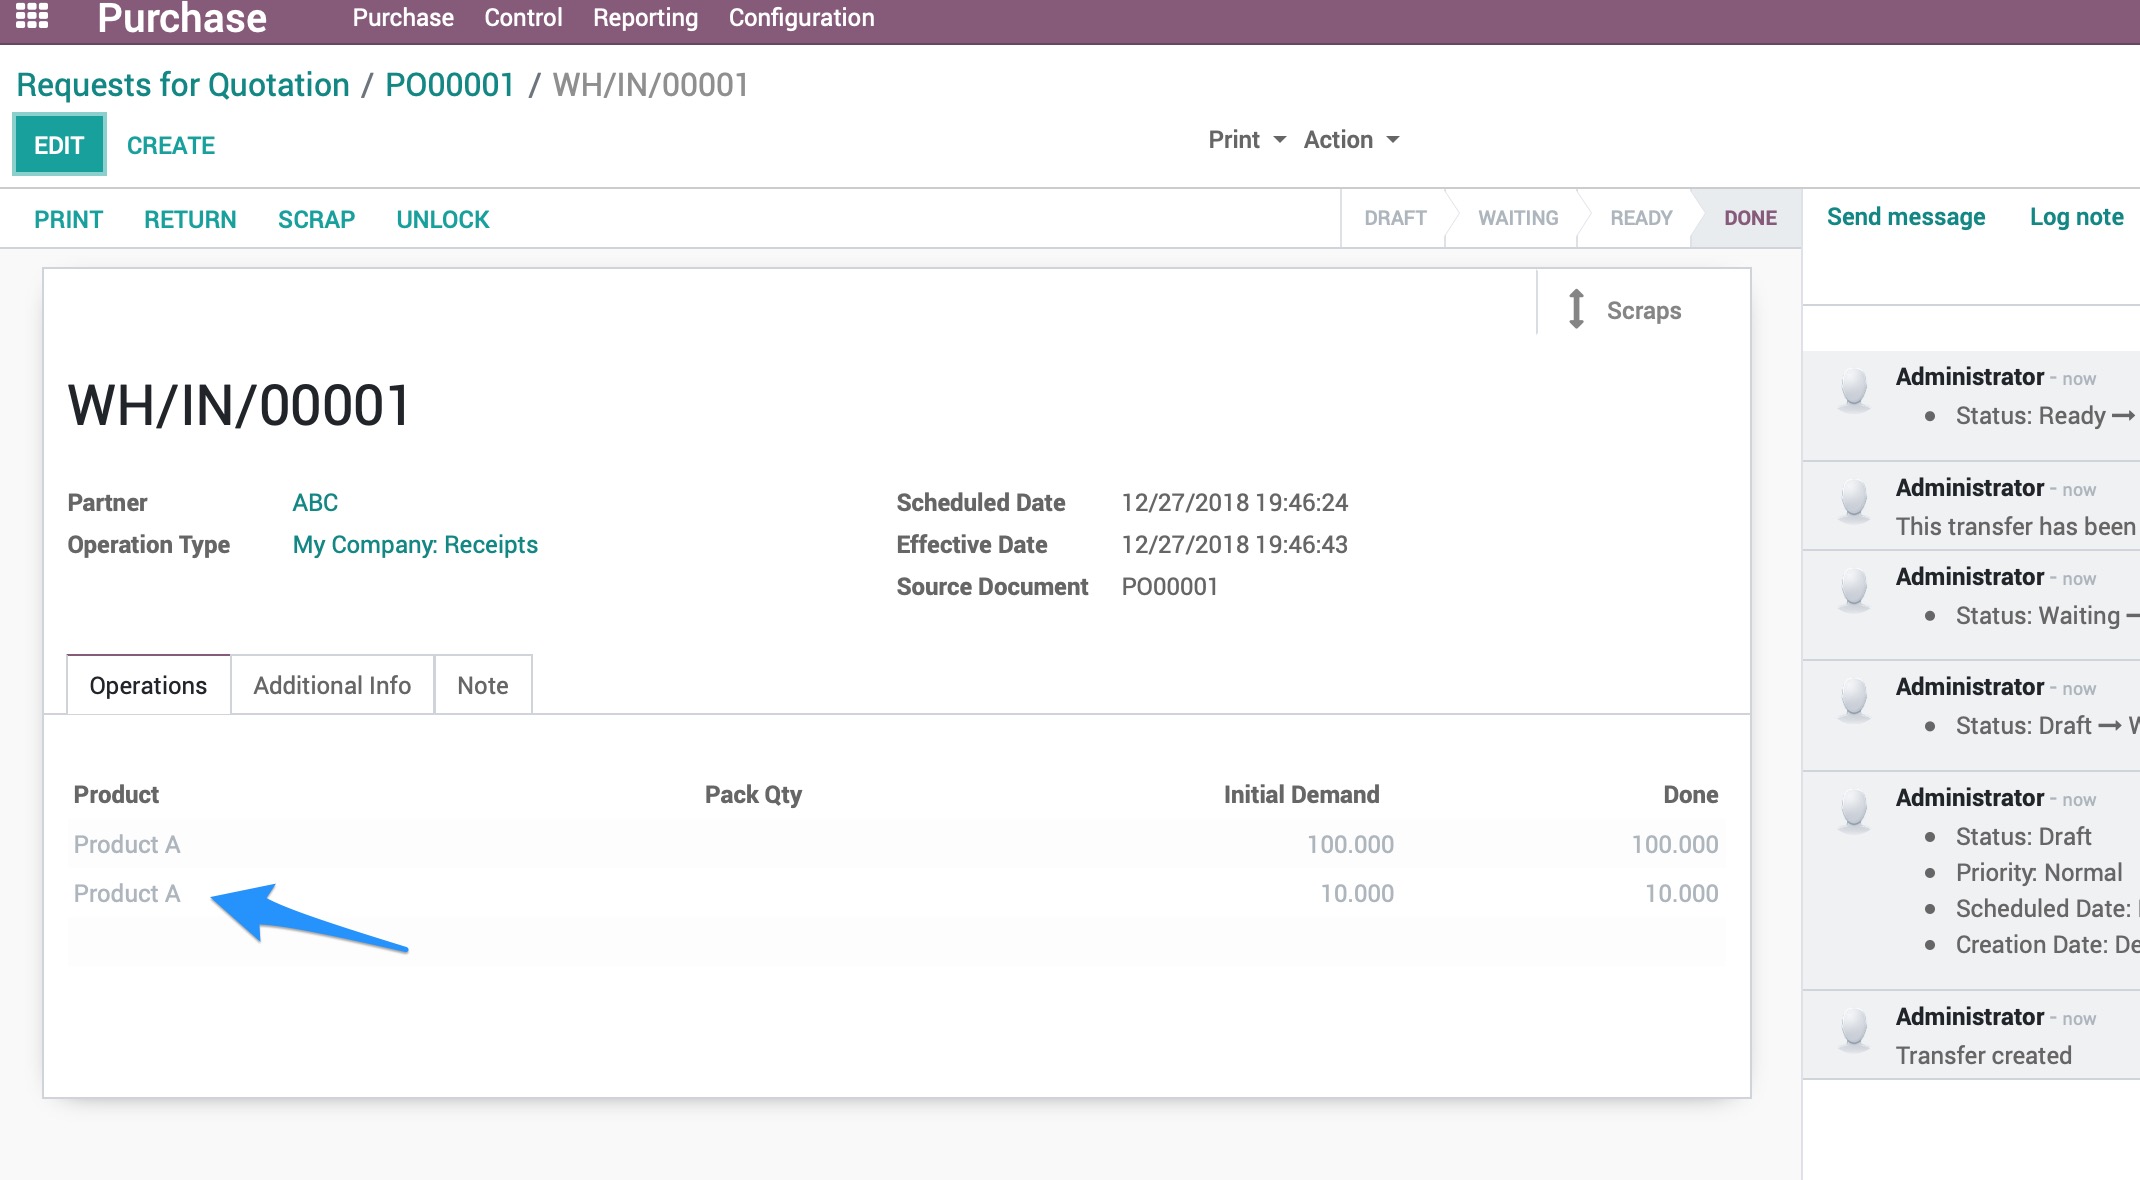Open the Configuration menu

(x=801, y=17)
